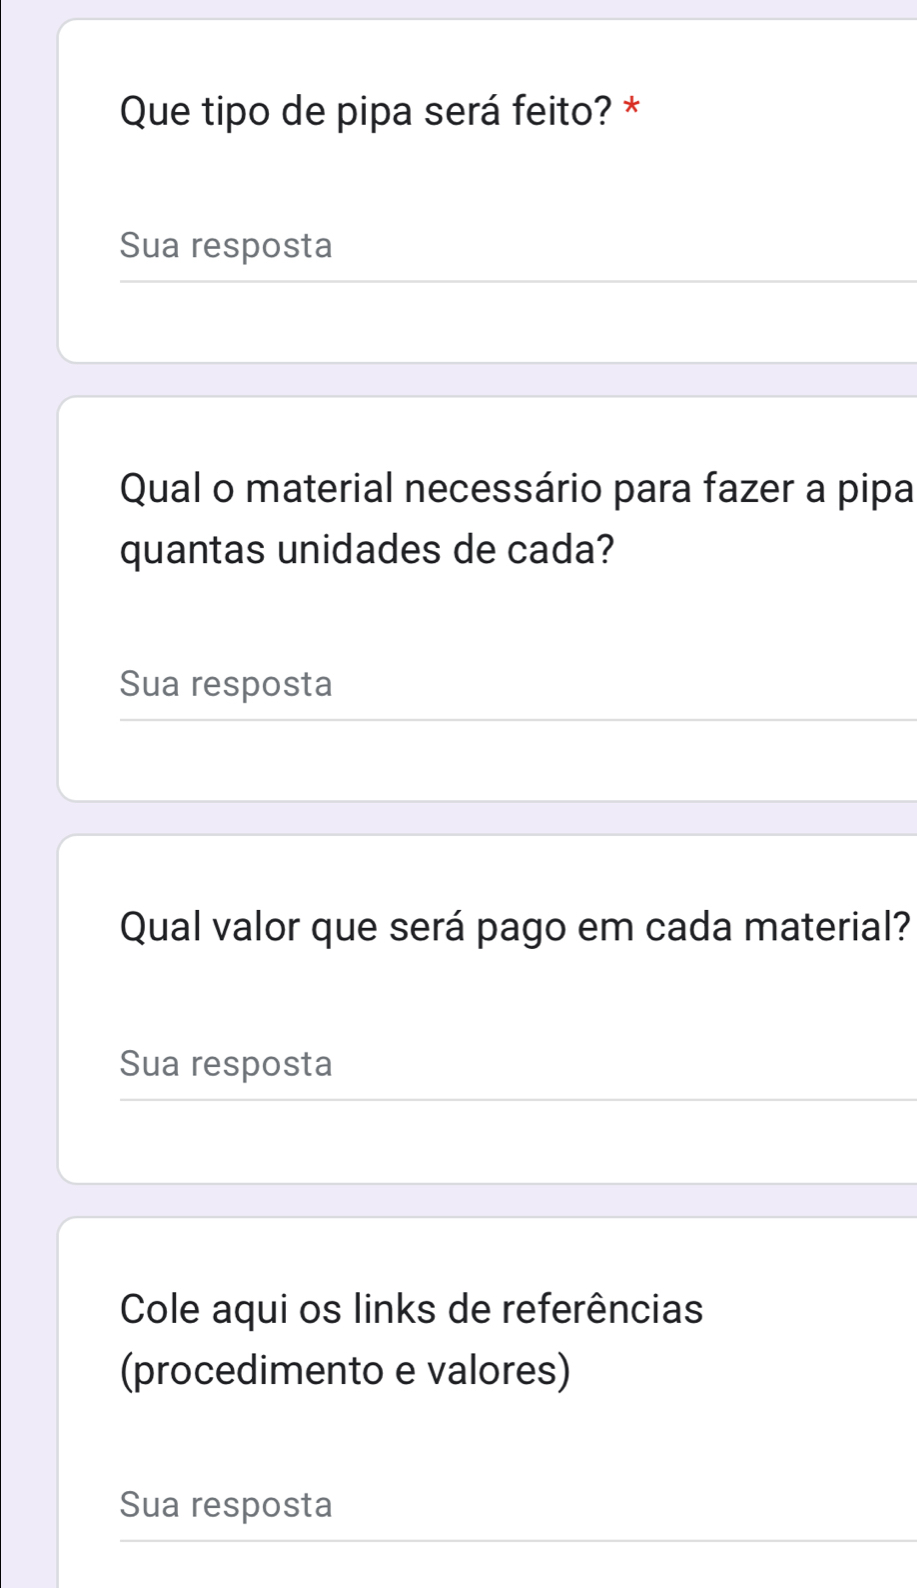Click the question "Que tipo de pipa será feito?"
The width and height of the screenshot is (917, 1588).
tap(367, 110)
